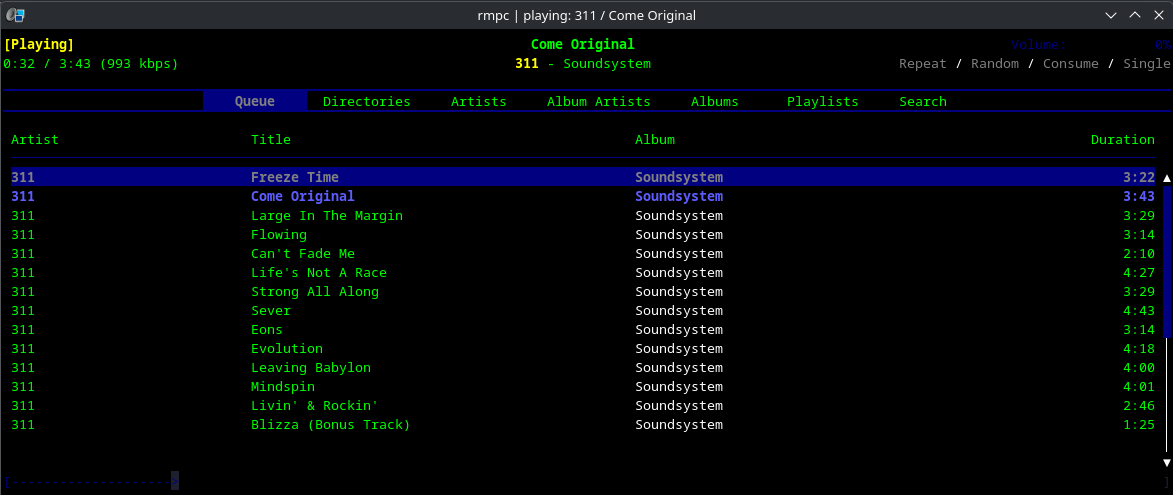This screenshot has width=1173, height=495.
Task: Select Strong All Along track
Action: click(x=583, y=292)
